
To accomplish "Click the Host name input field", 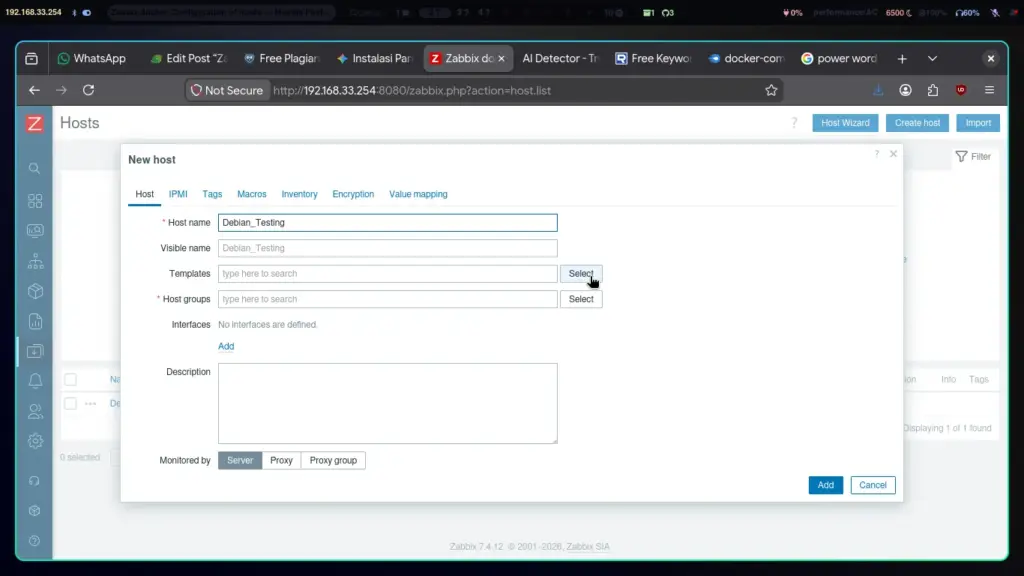I will click(387, 223).
